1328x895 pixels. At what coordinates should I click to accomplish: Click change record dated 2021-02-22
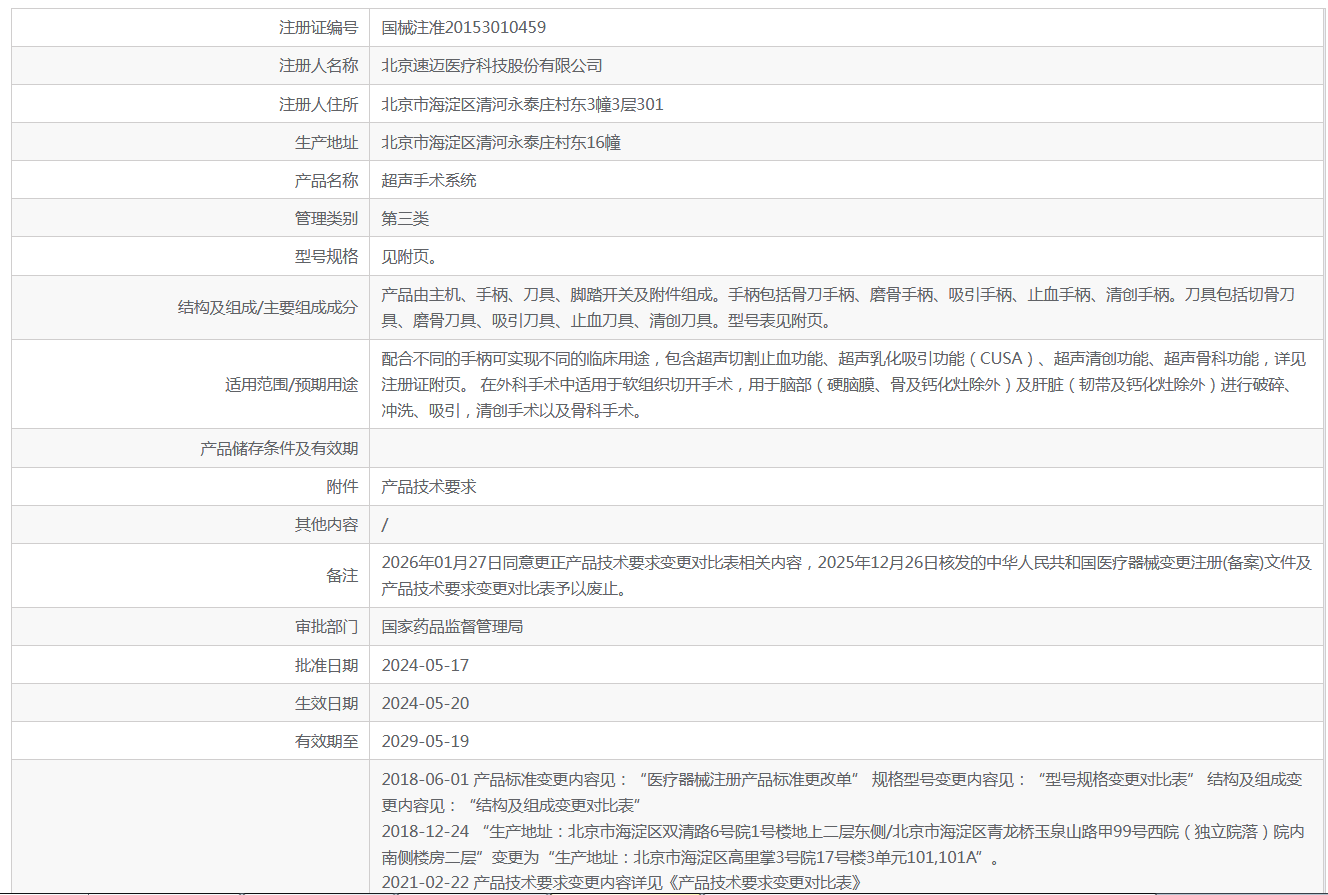622,882
